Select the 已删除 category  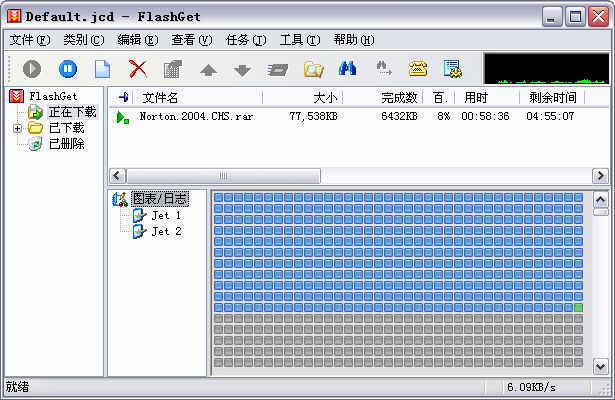pos(66,144)
